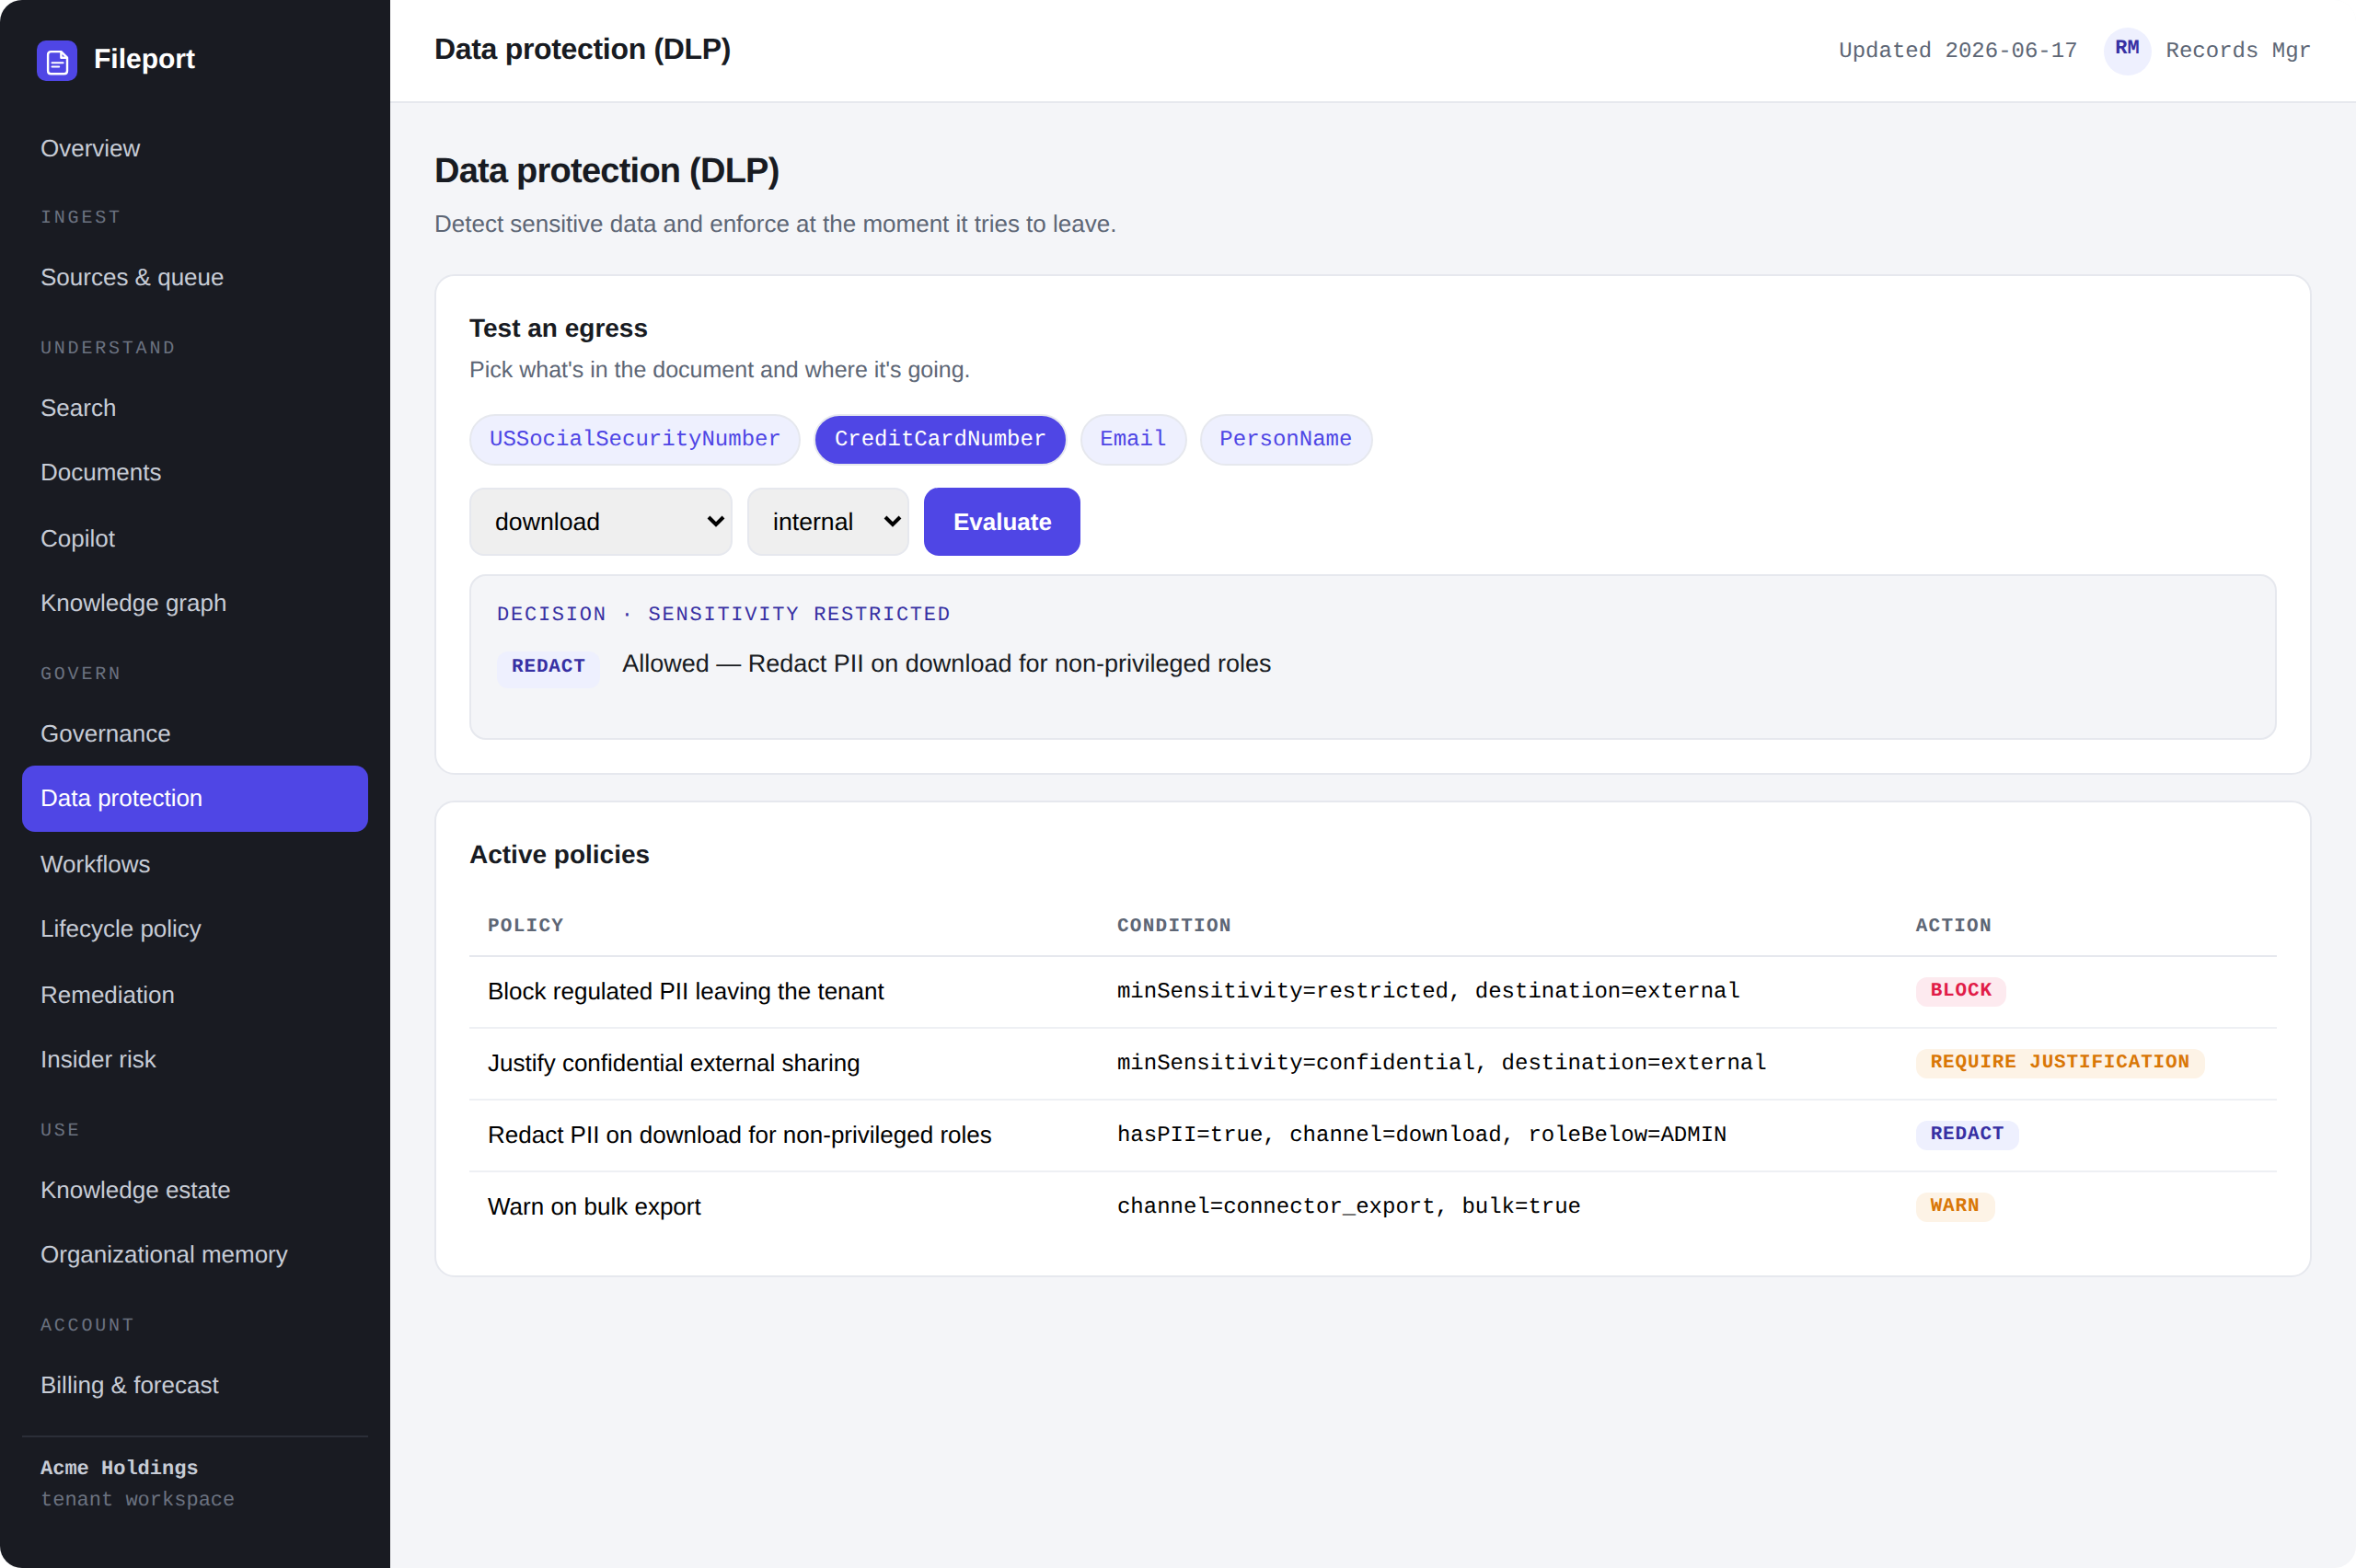Click the Records Mgr user name
2356x1568 pixels.
click(x=2238, y=51)
